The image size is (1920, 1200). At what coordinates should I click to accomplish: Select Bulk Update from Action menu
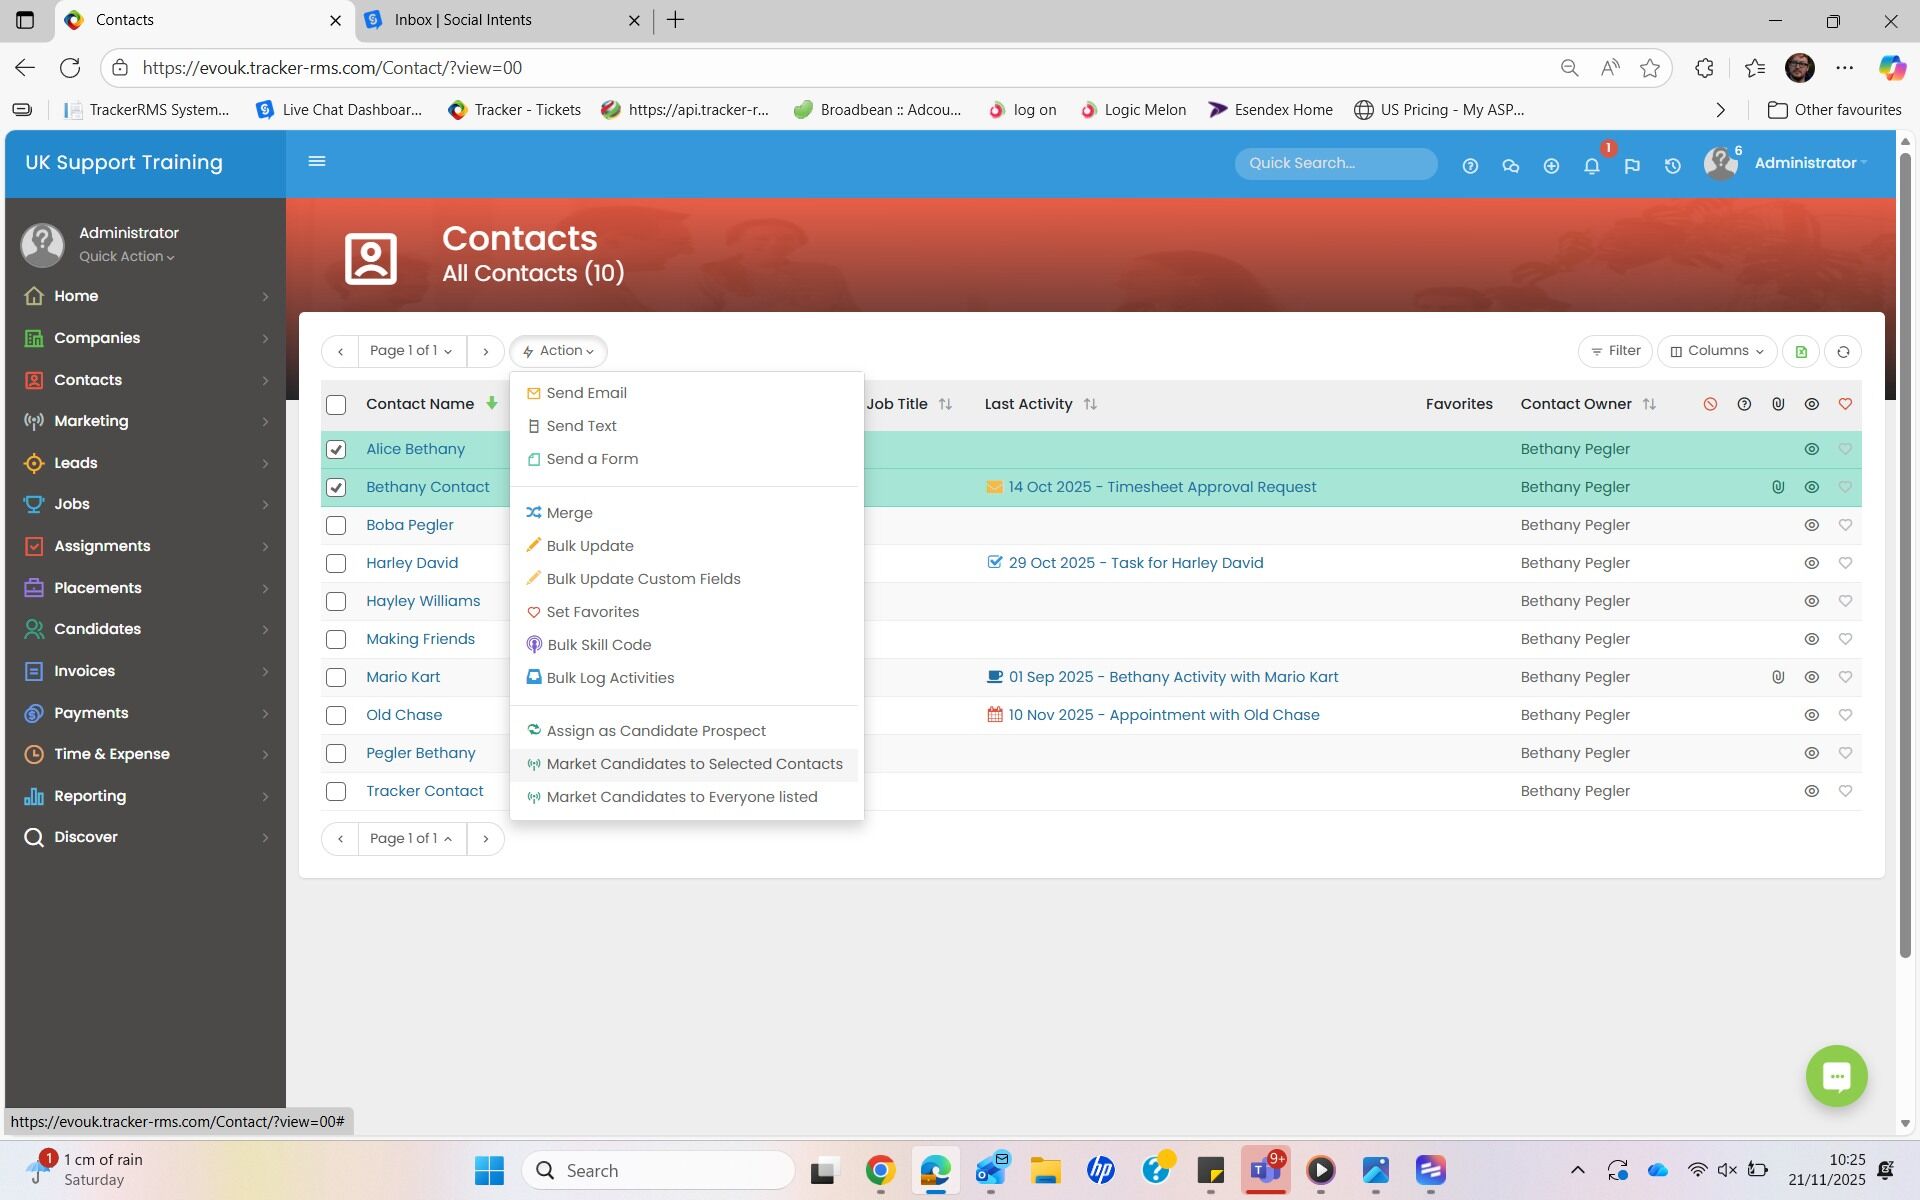(589, 546)
